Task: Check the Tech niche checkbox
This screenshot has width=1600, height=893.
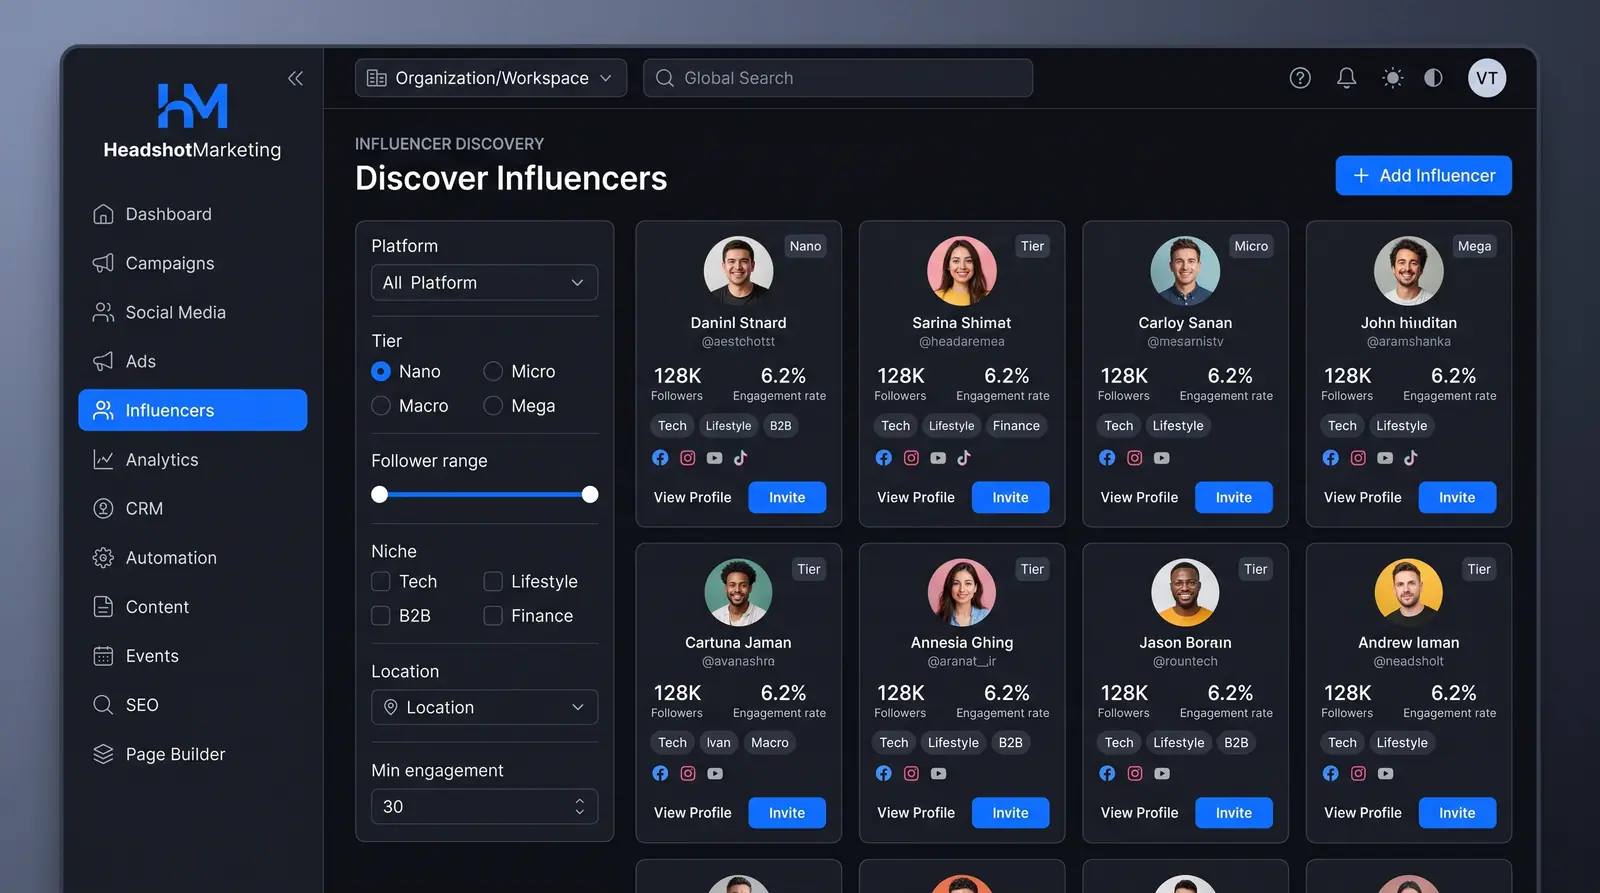Action: click(x=380, y=581)
